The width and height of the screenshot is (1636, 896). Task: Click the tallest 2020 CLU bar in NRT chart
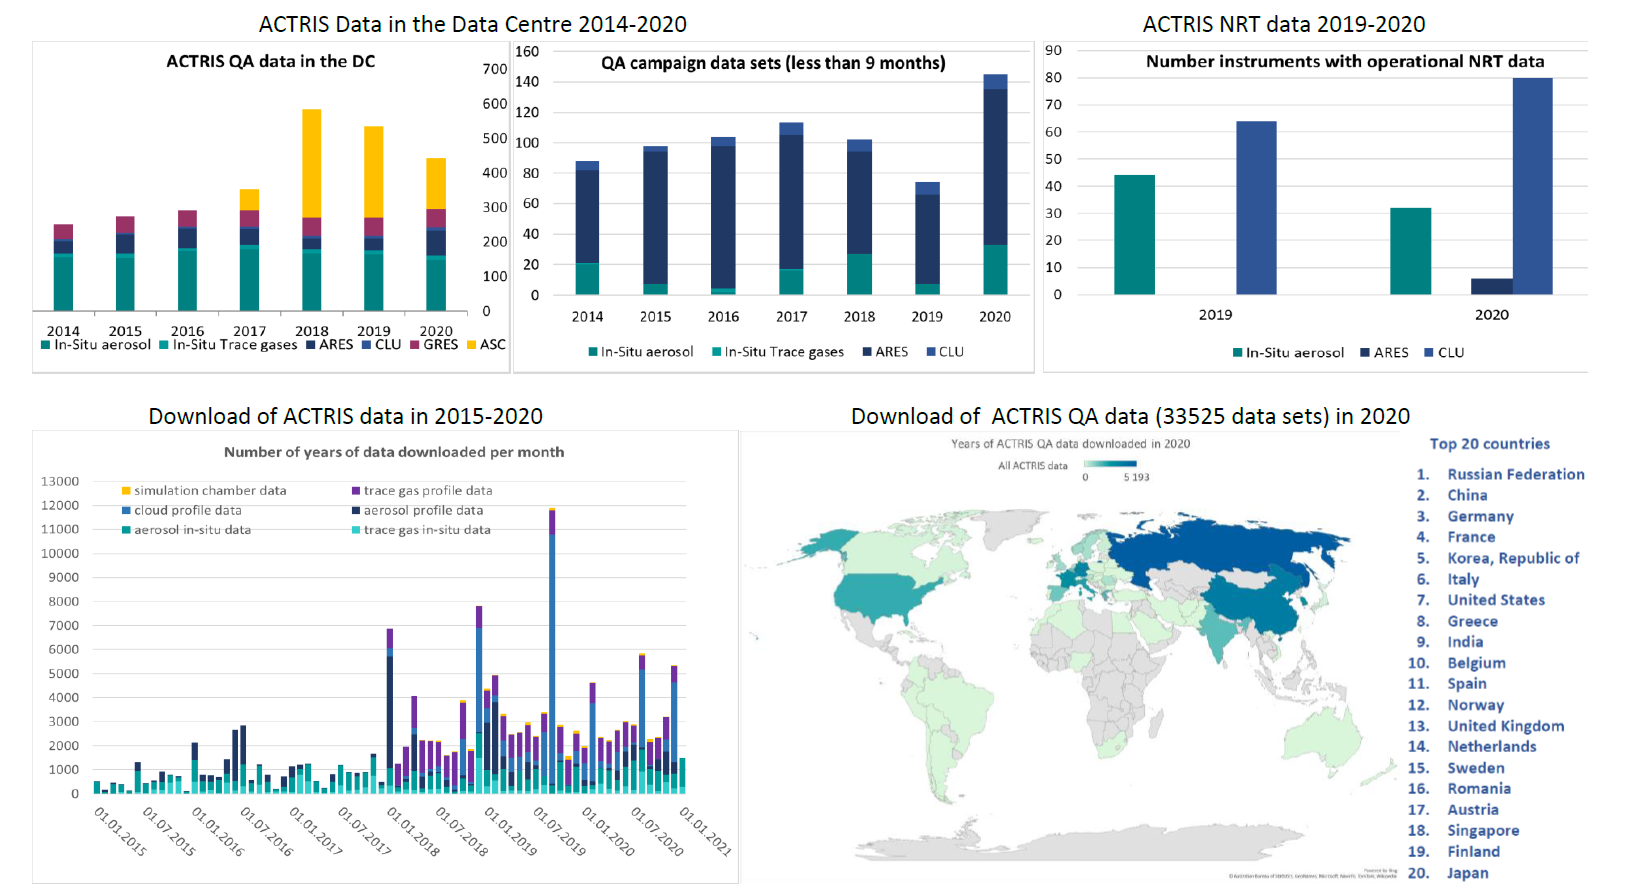[1532, 186]
